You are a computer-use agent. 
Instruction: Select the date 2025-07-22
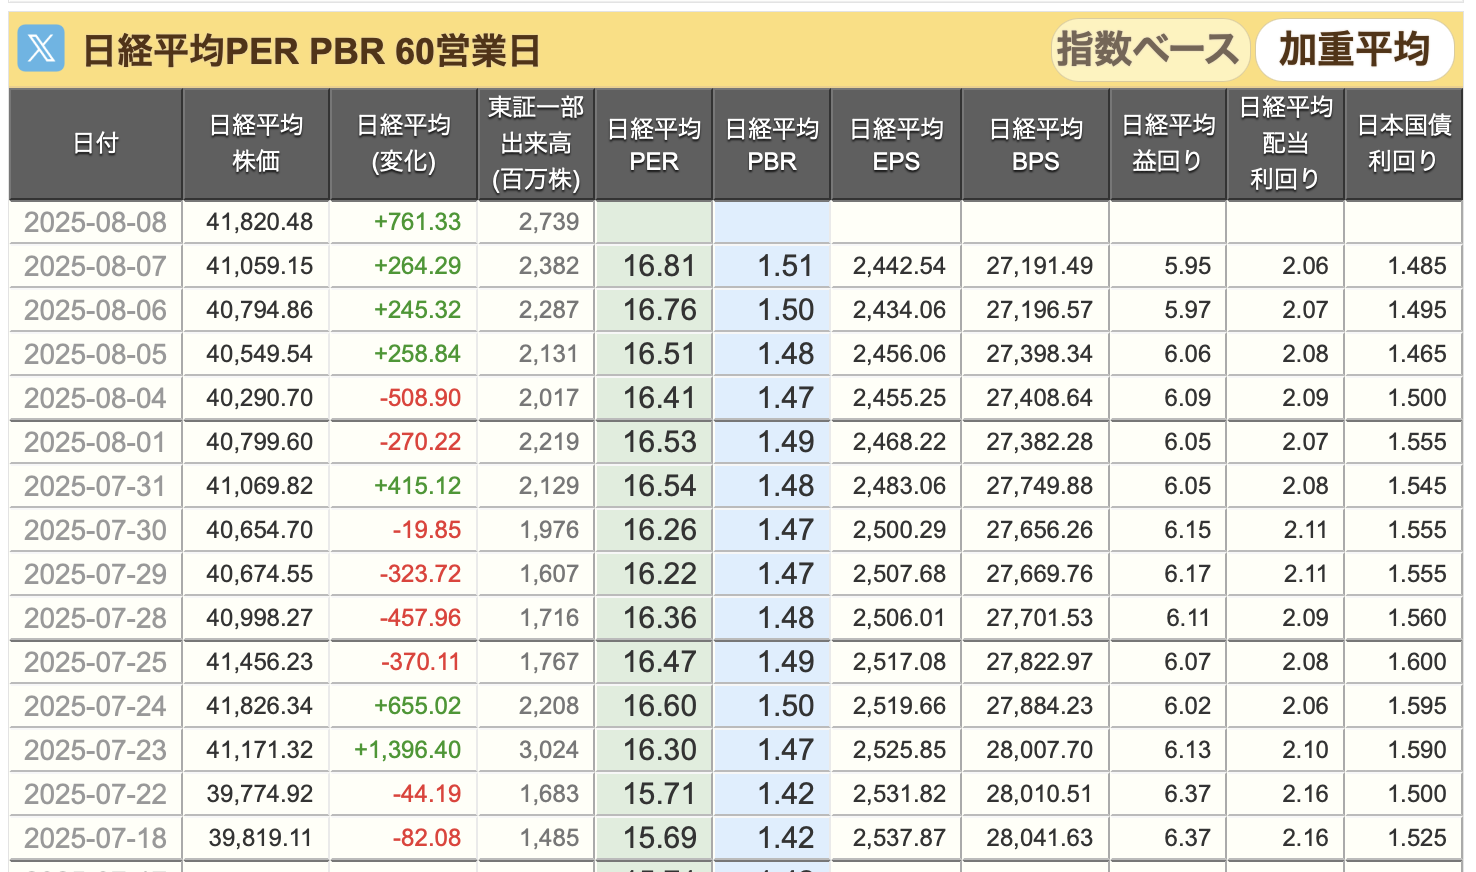(x=96, y=794)
